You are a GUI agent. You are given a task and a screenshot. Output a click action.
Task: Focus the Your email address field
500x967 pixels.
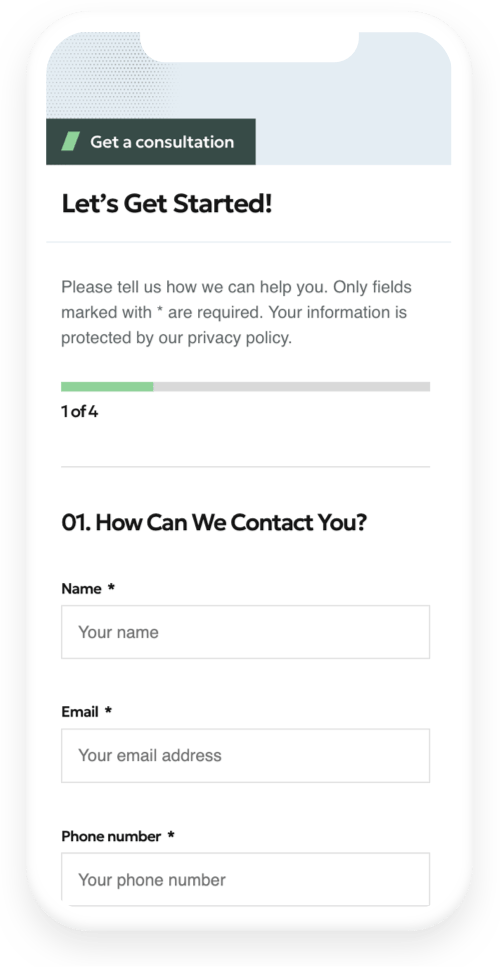coord(245,755)
